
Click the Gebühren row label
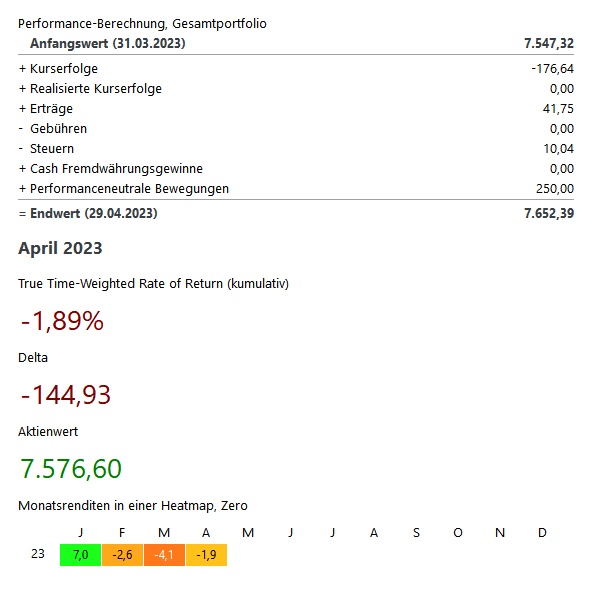pos(58,128)
